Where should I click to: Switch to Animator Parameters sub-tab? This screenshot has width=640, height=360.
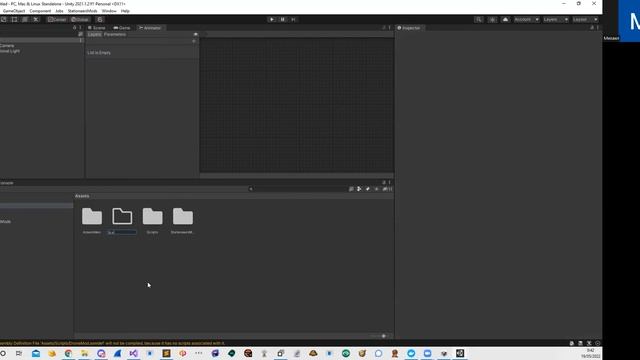pyautogui.click(x=115, y=34)
